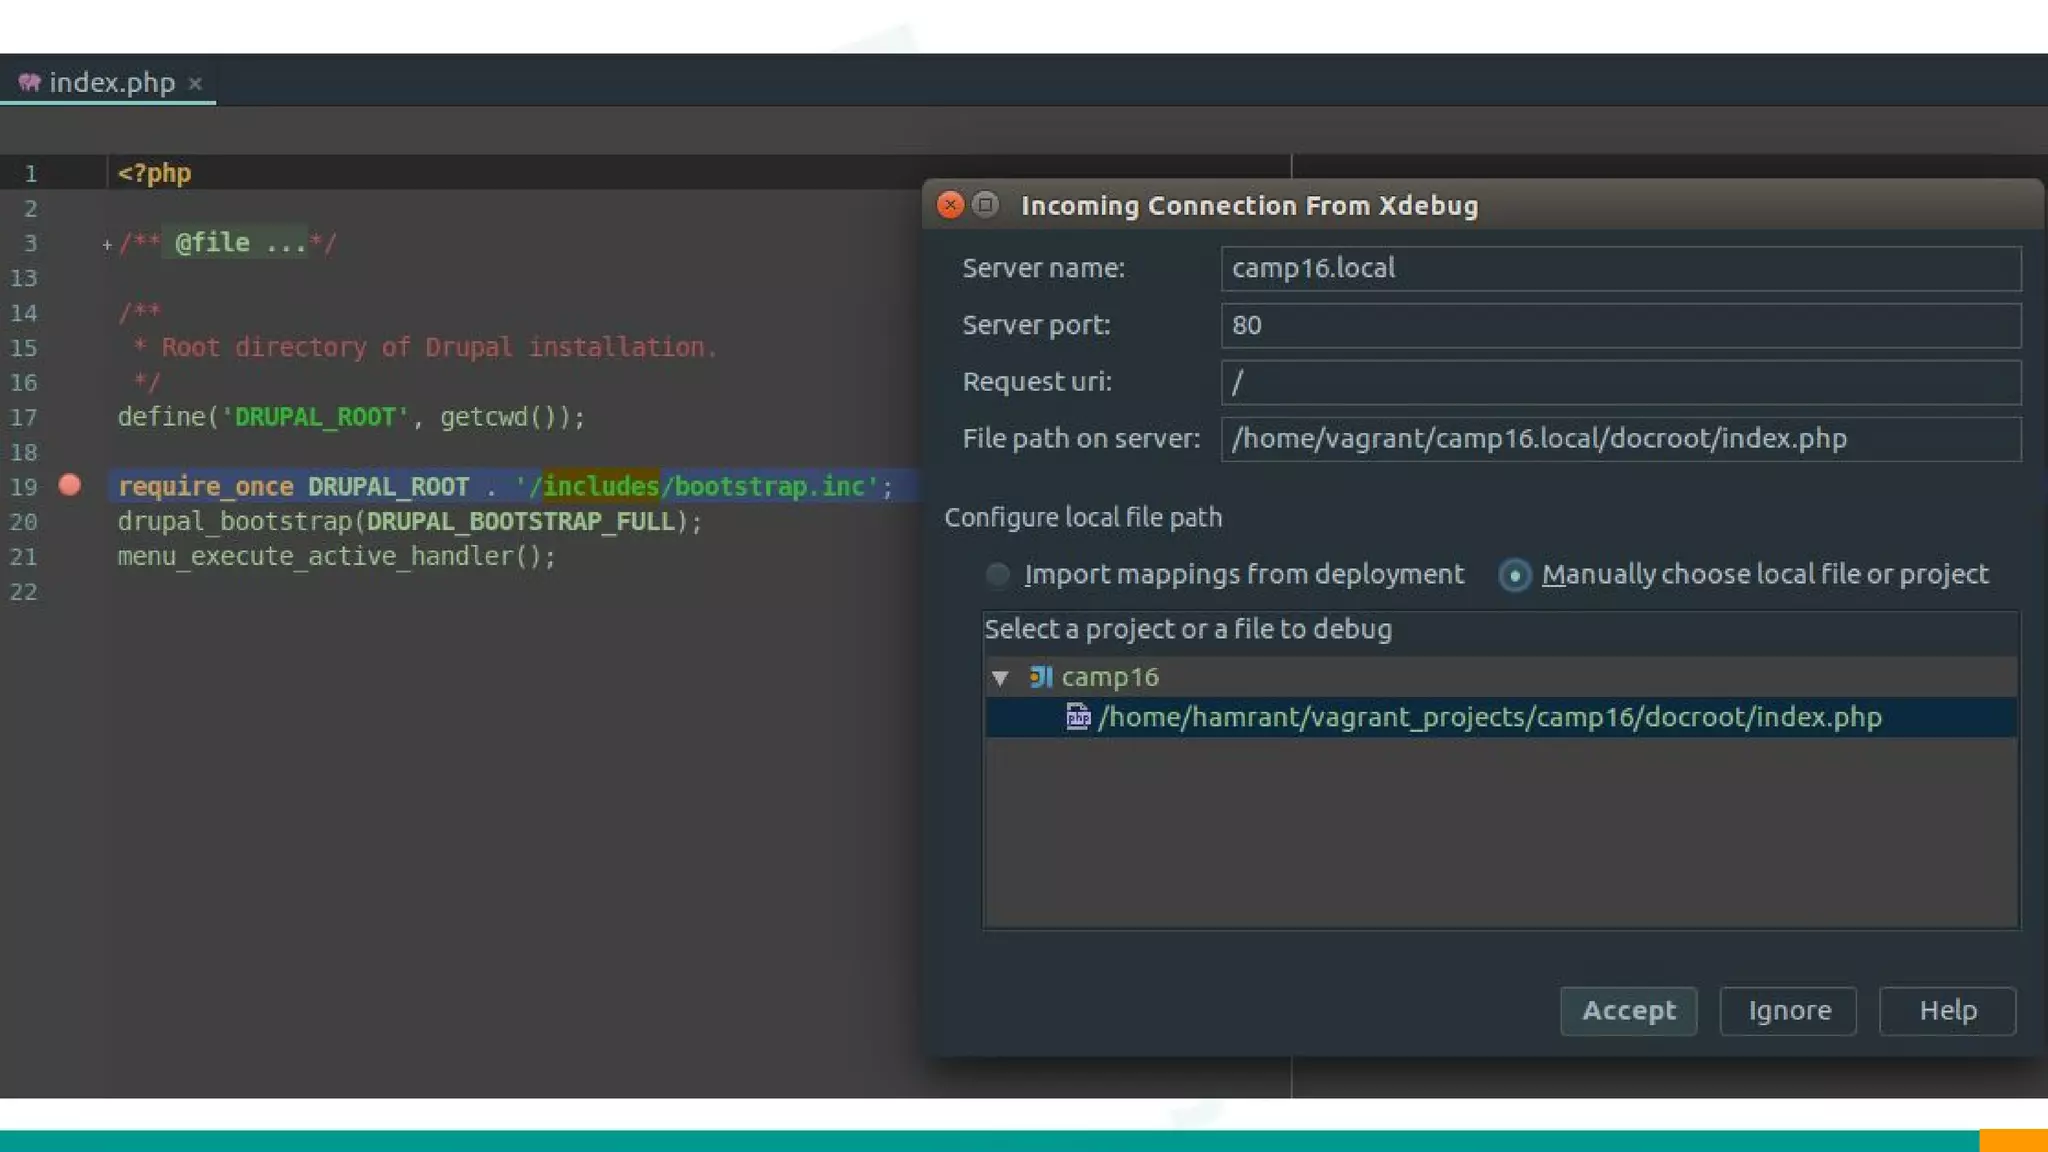Maximize the Xdebug dialog window
The width and height of the screenshot is (2048, 1152).
coord(985,205)
